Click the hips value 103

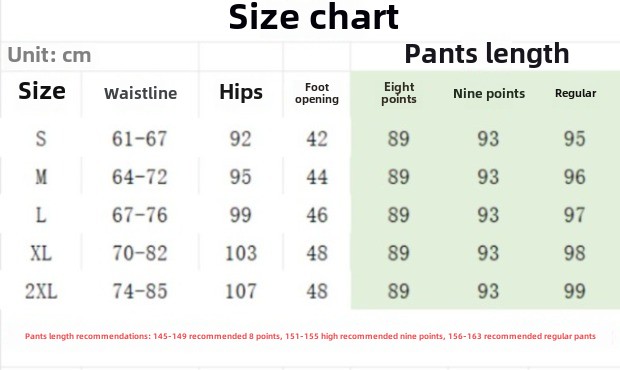pos(241,253)
